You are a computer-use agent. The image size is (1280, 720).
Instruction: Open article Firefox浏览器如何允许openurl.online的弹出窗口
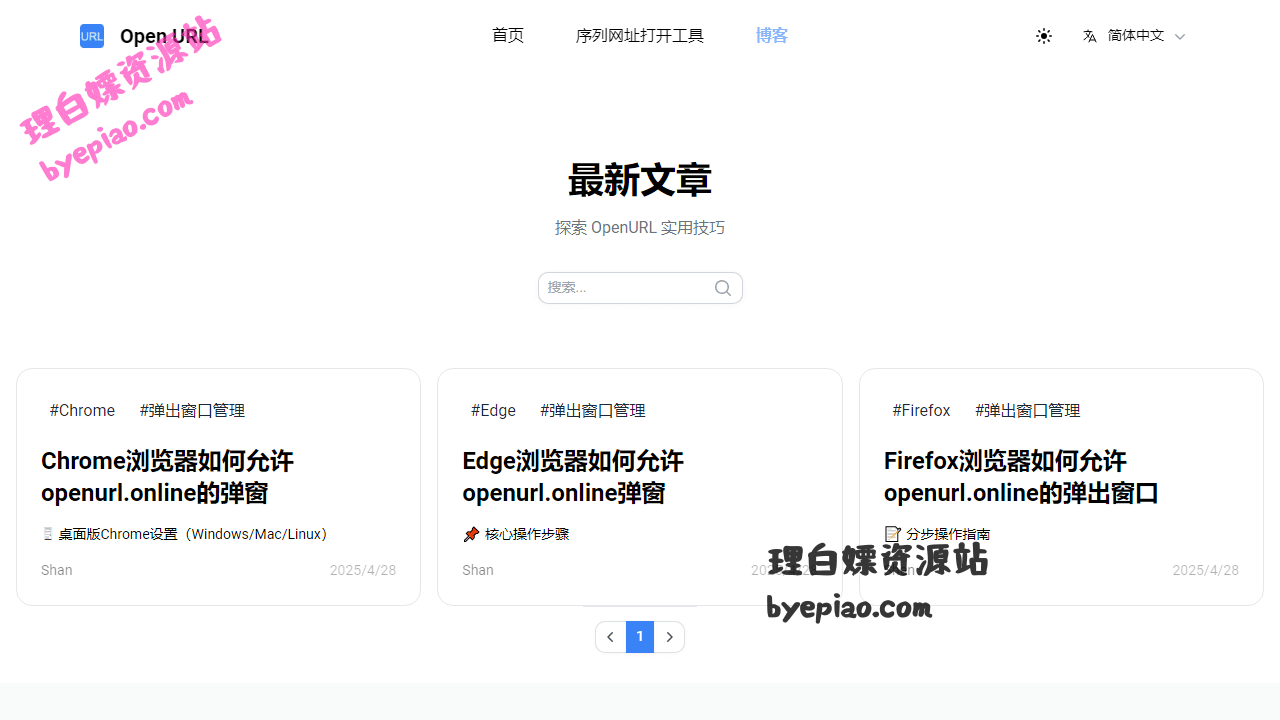point(1021,477)
